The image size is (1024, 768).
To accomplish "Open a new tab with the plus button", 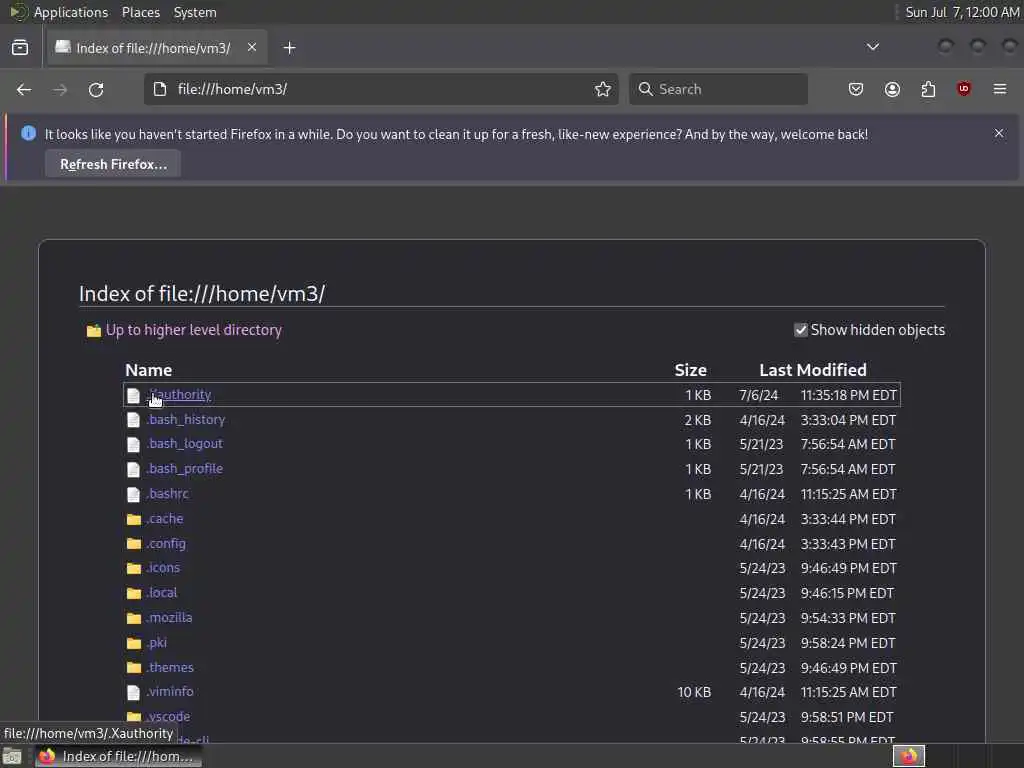I will (289, 48).
